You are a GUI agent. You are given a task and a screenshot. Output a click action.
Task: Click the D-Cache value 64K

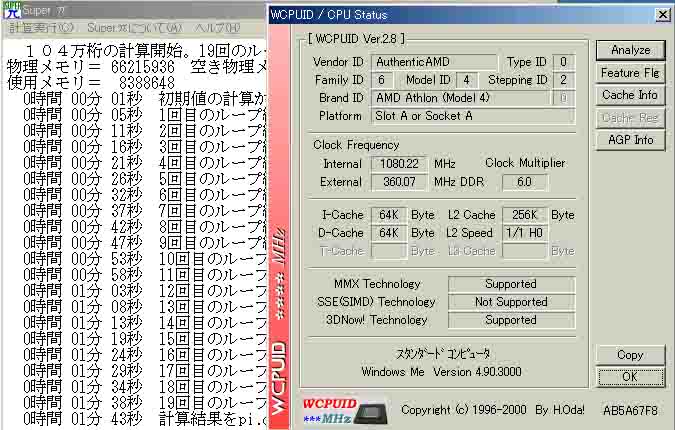389,233
